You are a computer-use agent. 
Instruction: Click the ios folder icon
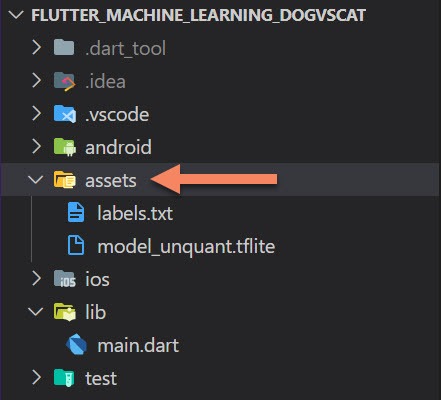65,279
